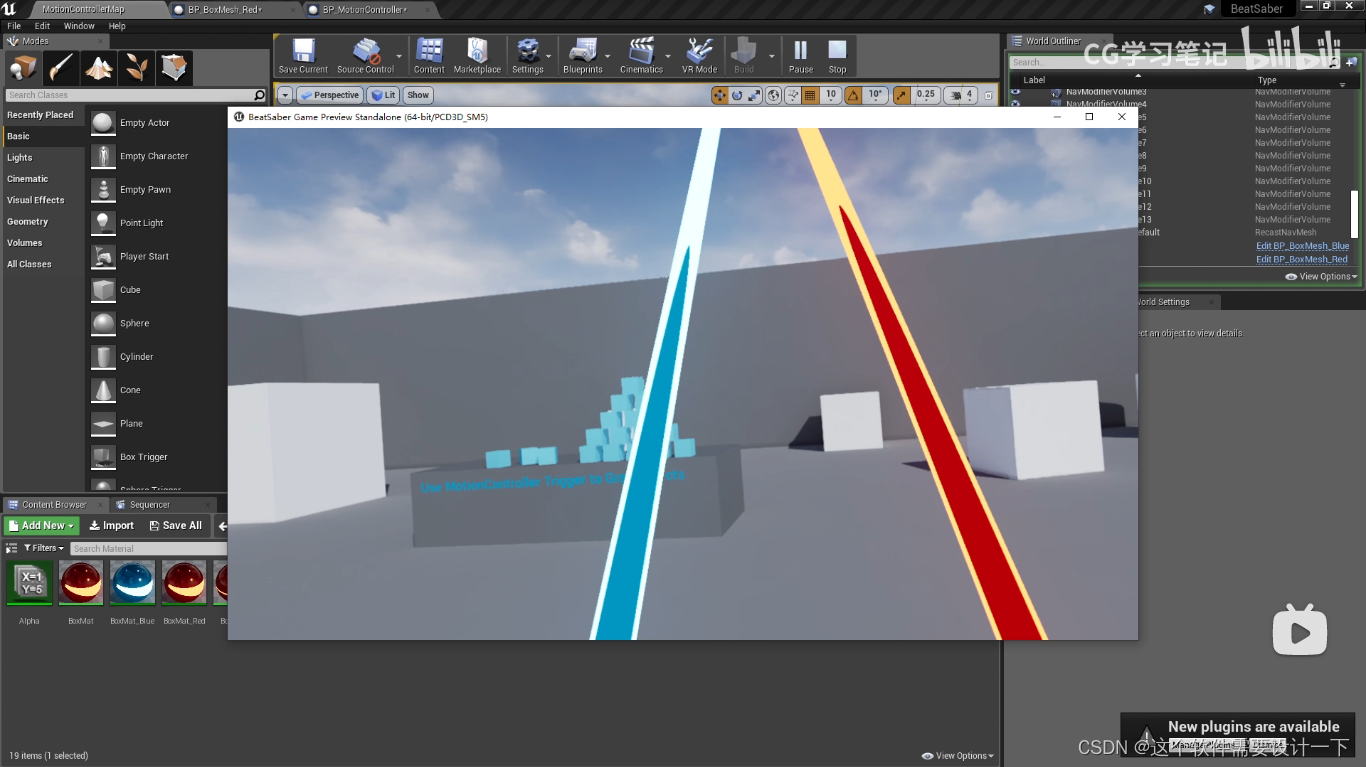
Task: Toggle the sources panel icon beside Filters
Action: coord(11,548)
